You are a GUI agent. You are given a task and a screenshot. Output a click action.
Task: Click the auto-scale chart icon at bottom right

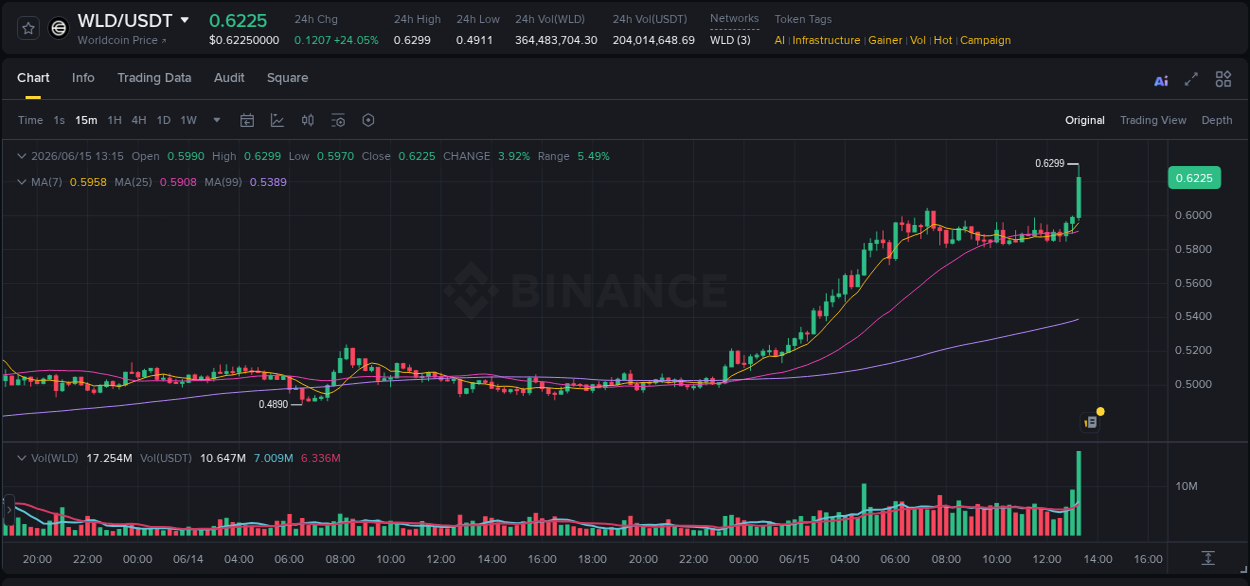pyautogui.click(x=1208, y=557)
